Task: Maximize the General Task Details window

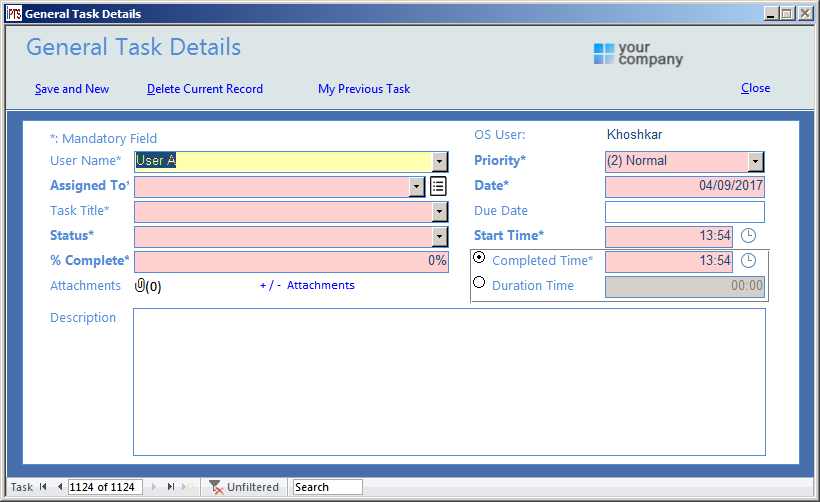Action: (787, 14)
